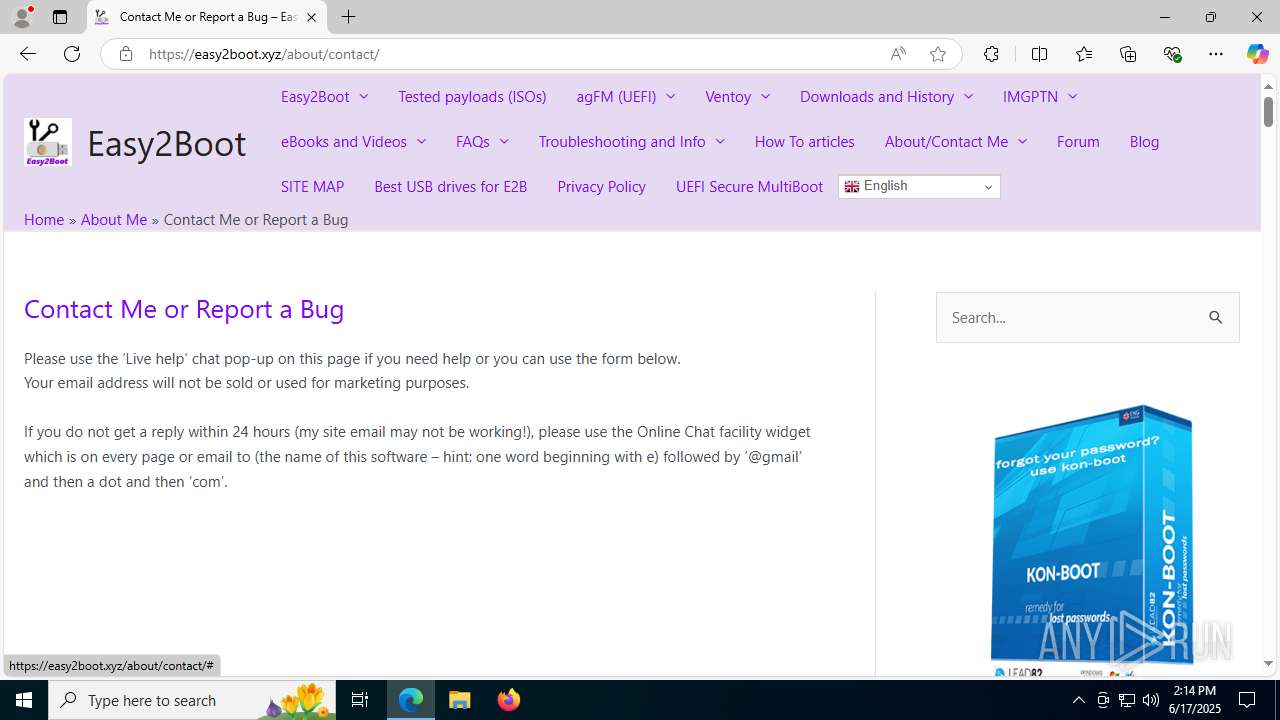Click Contact Me or Report a Bug heading
The width and height of the screenshot is (1280, 720).
point(184,309)
